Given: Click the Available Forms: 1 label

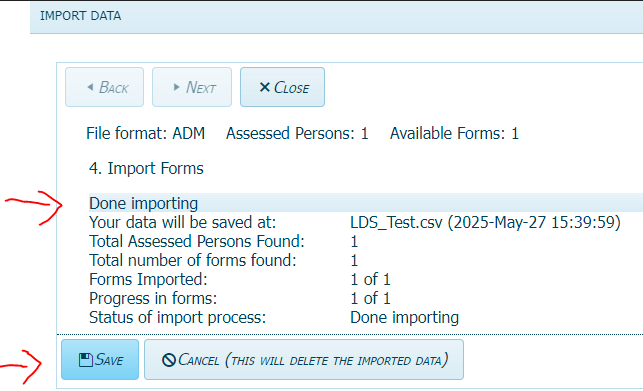Looking at the screenshot, I should tap(454, 133).
